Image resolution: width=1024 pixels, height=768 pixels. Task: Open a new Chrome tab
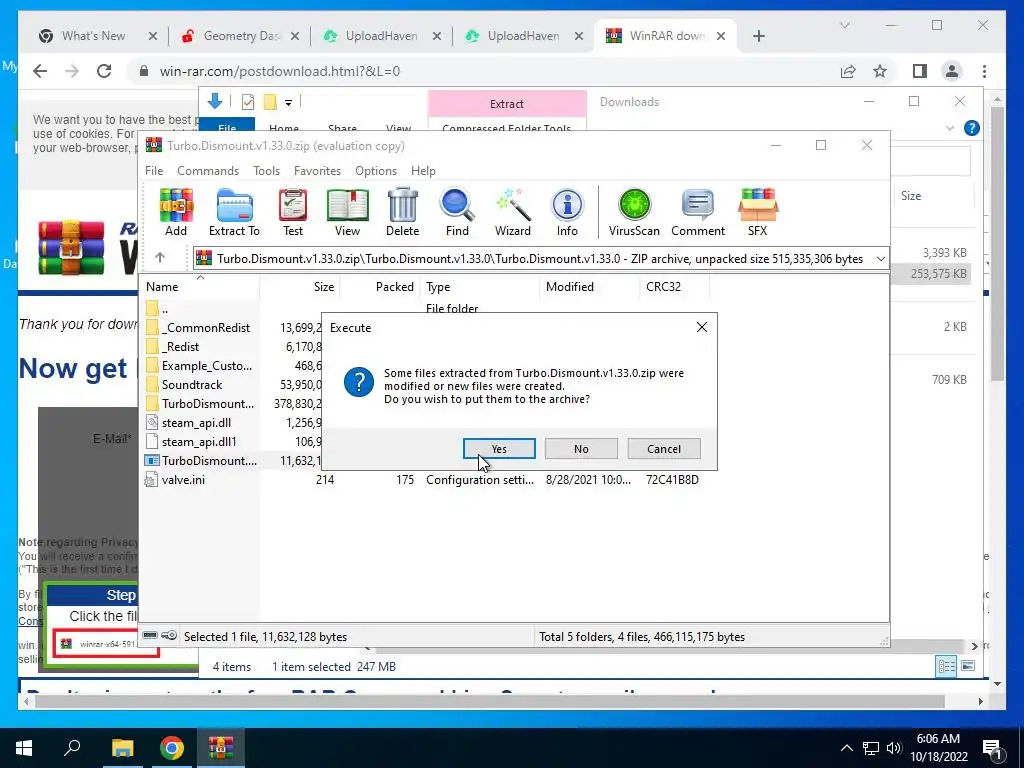coord(758,36)
